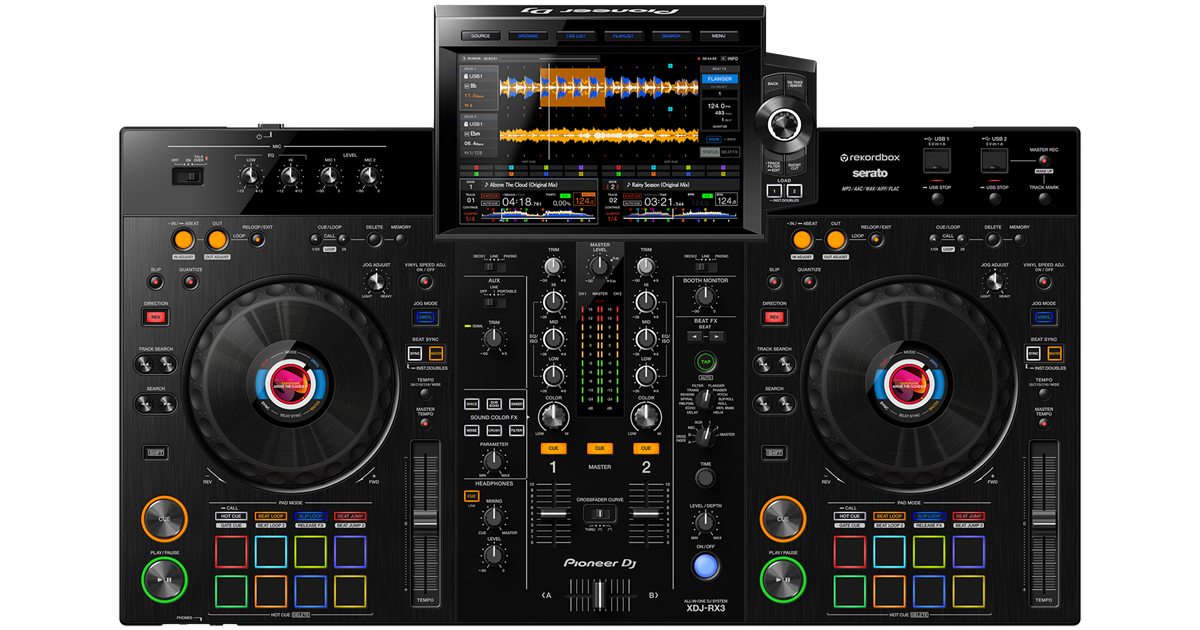Hit the left deck DIRECTION REV button

155,316
